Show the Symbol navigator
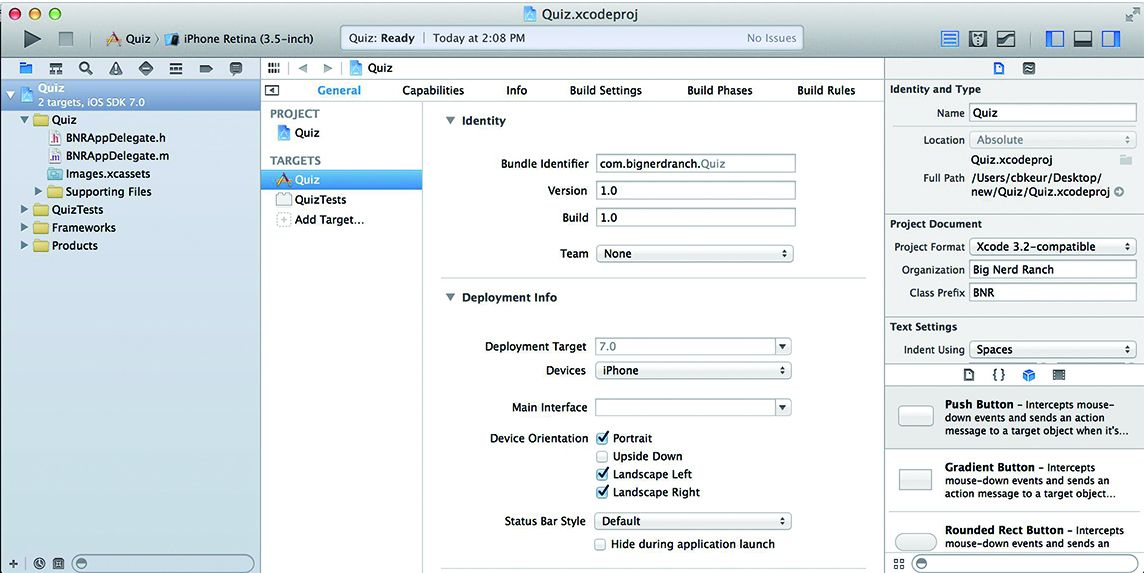The image size is (1145, 573). click(x=55, y=69)
